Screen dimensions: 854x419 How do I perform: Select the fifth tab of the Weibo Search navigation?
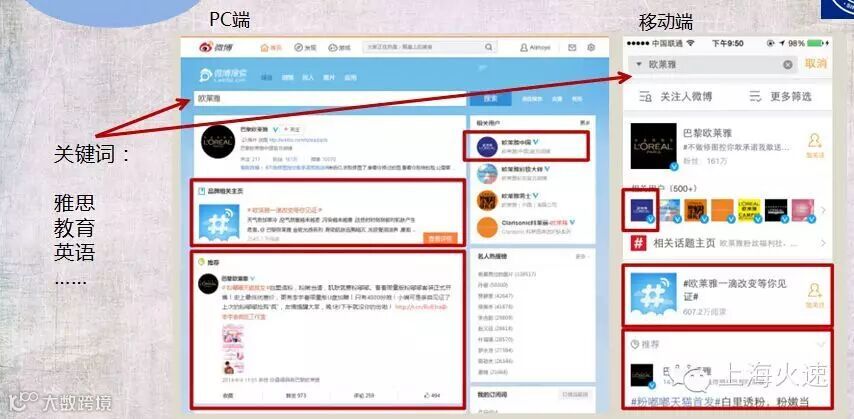pos(350,77)
